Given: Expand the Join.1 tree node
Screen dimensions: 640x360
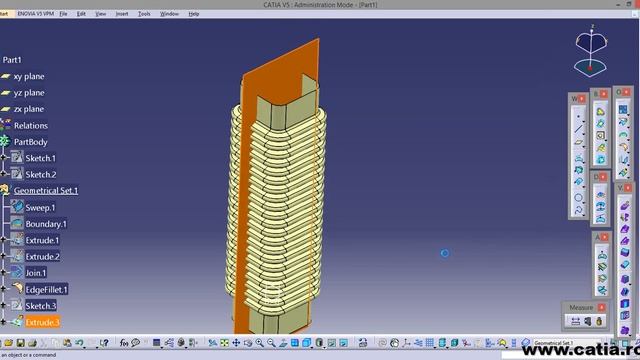Looking at the screenshot, I should (x=3, y=272).
